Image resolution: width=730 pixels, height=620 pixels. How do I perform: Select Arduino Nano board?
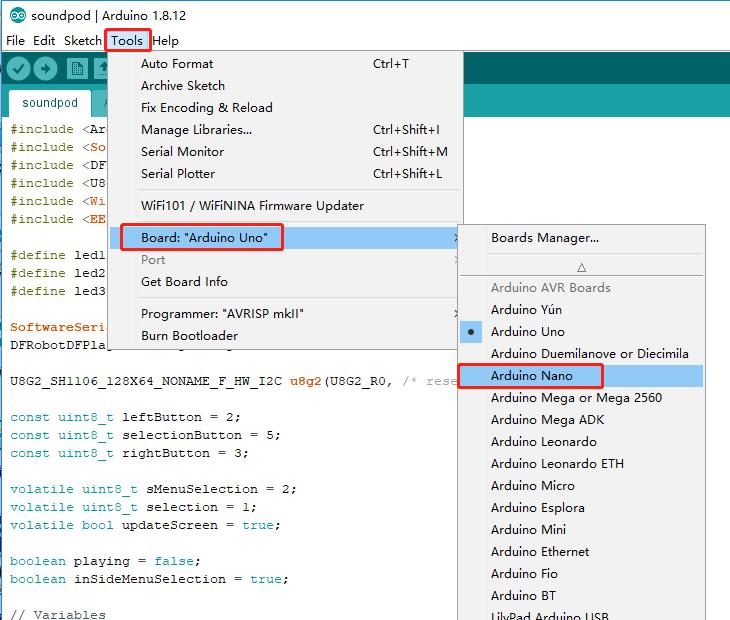click(x=531, y=376)
